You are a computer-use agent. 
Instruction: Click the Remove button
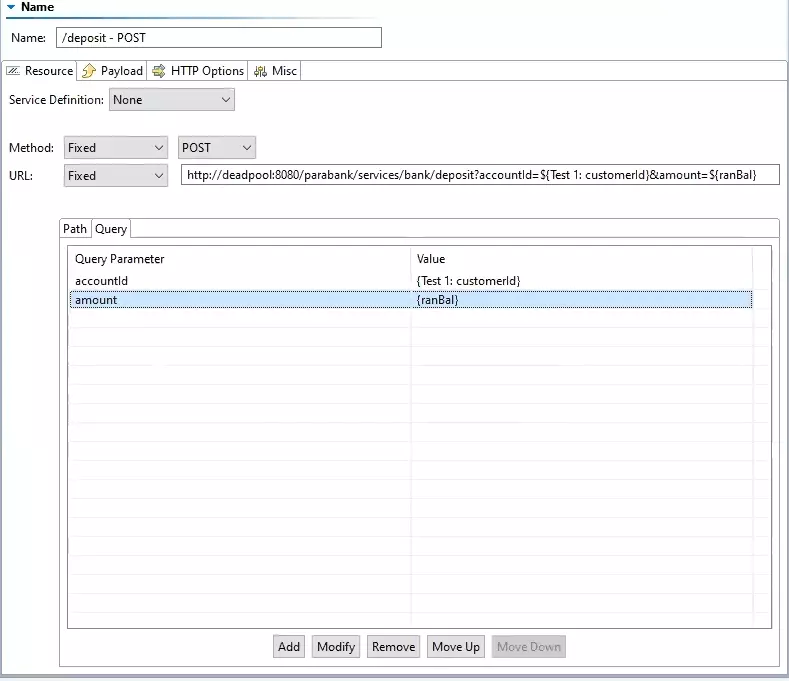[393, 647]
